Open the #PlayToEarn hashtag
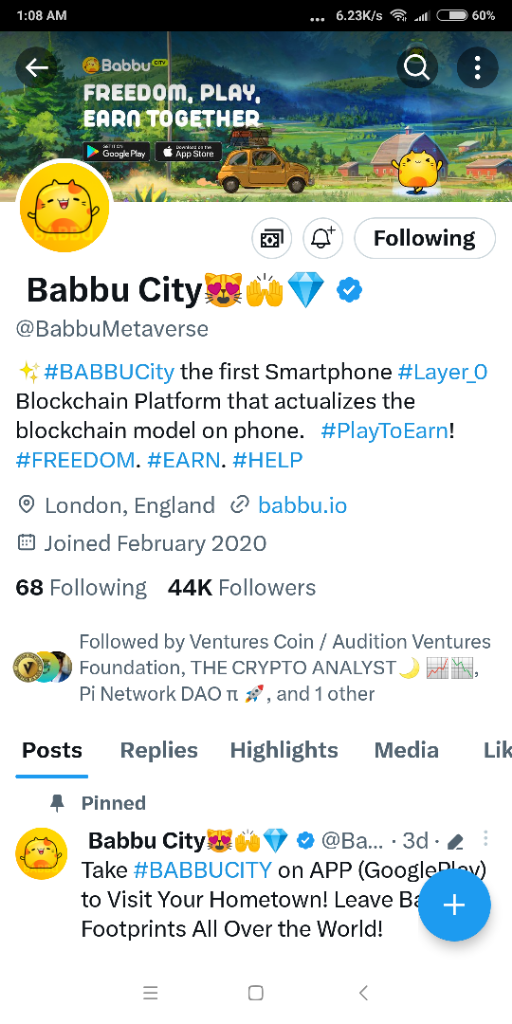The width and height of the screenshot is (512, 1024). 385,430
